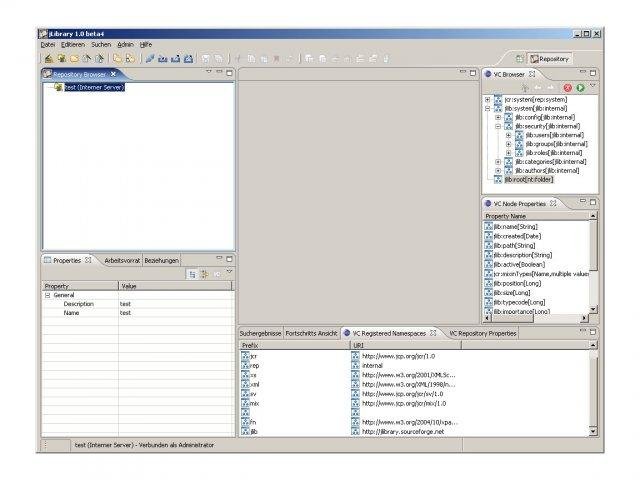Expand the jlib:categories[jlib:internal] node
This screenshot has width=640, height=480.
(x=498, y=162)
